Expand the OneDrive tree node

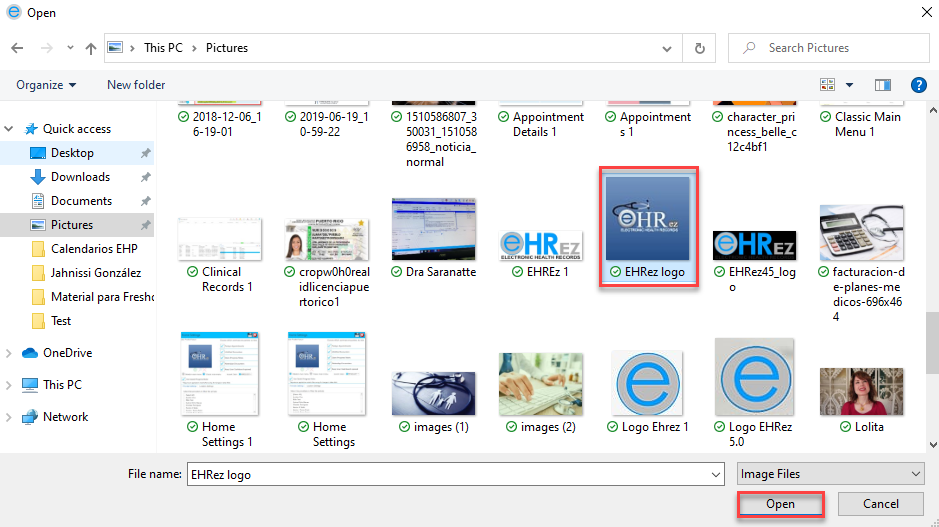[8, 353]
